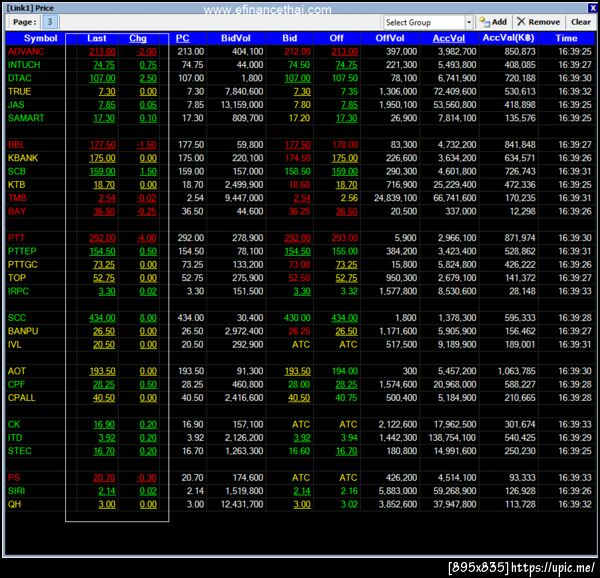
Task: Click the OffVol column header
Action: pos(390,38)
